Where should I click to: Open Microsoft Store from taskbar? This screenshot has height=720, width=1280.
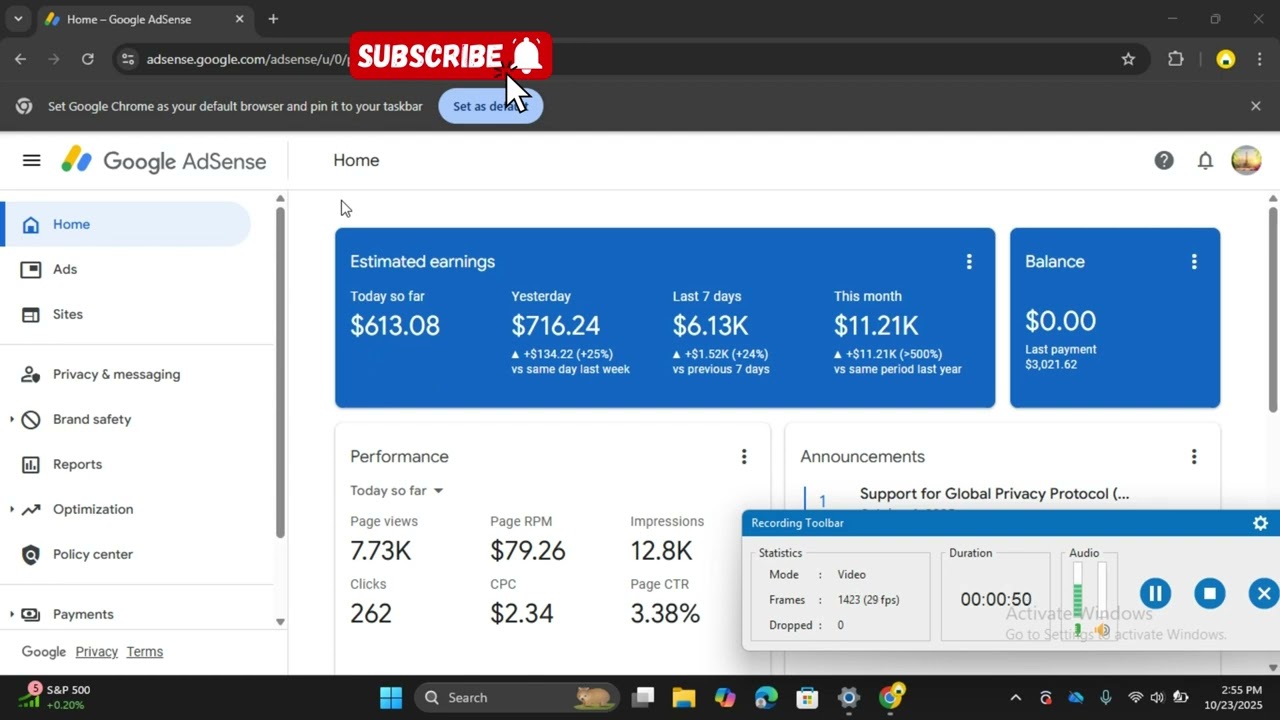click(807, 697)
